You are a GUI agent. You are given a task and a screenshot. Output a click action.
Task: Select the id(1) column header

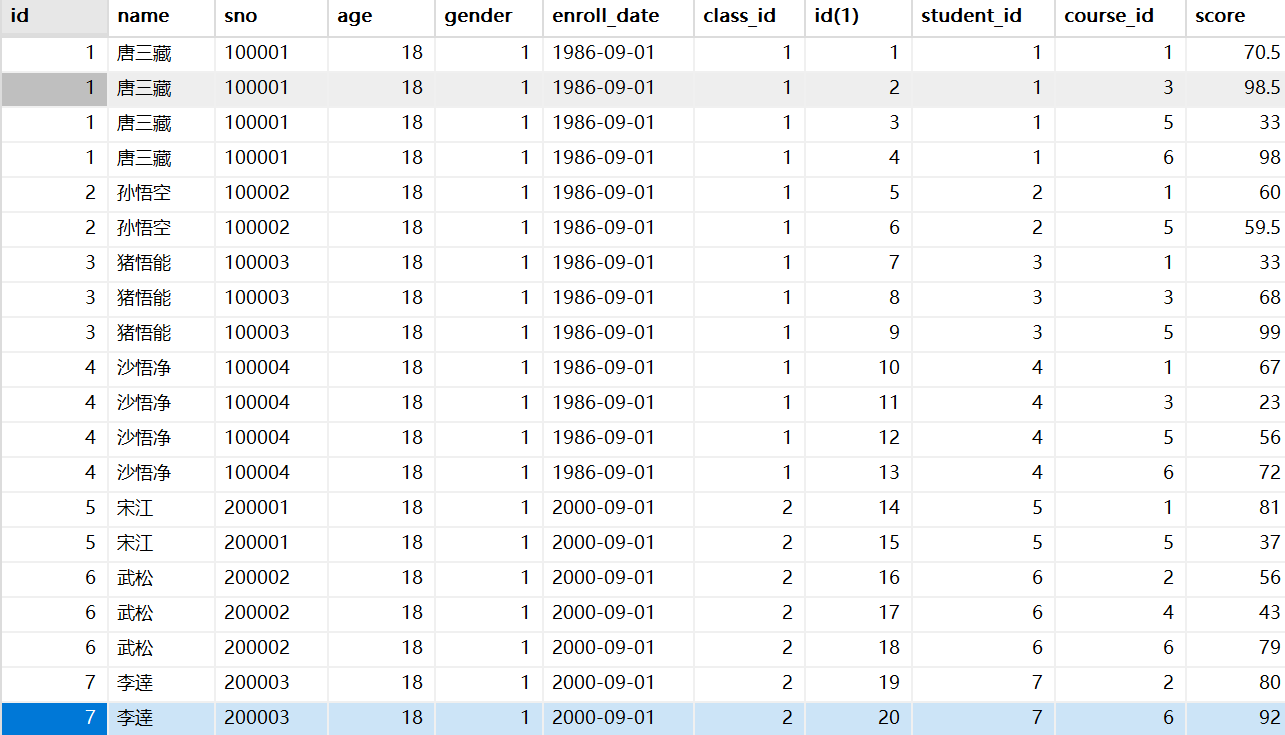[858, 16]
